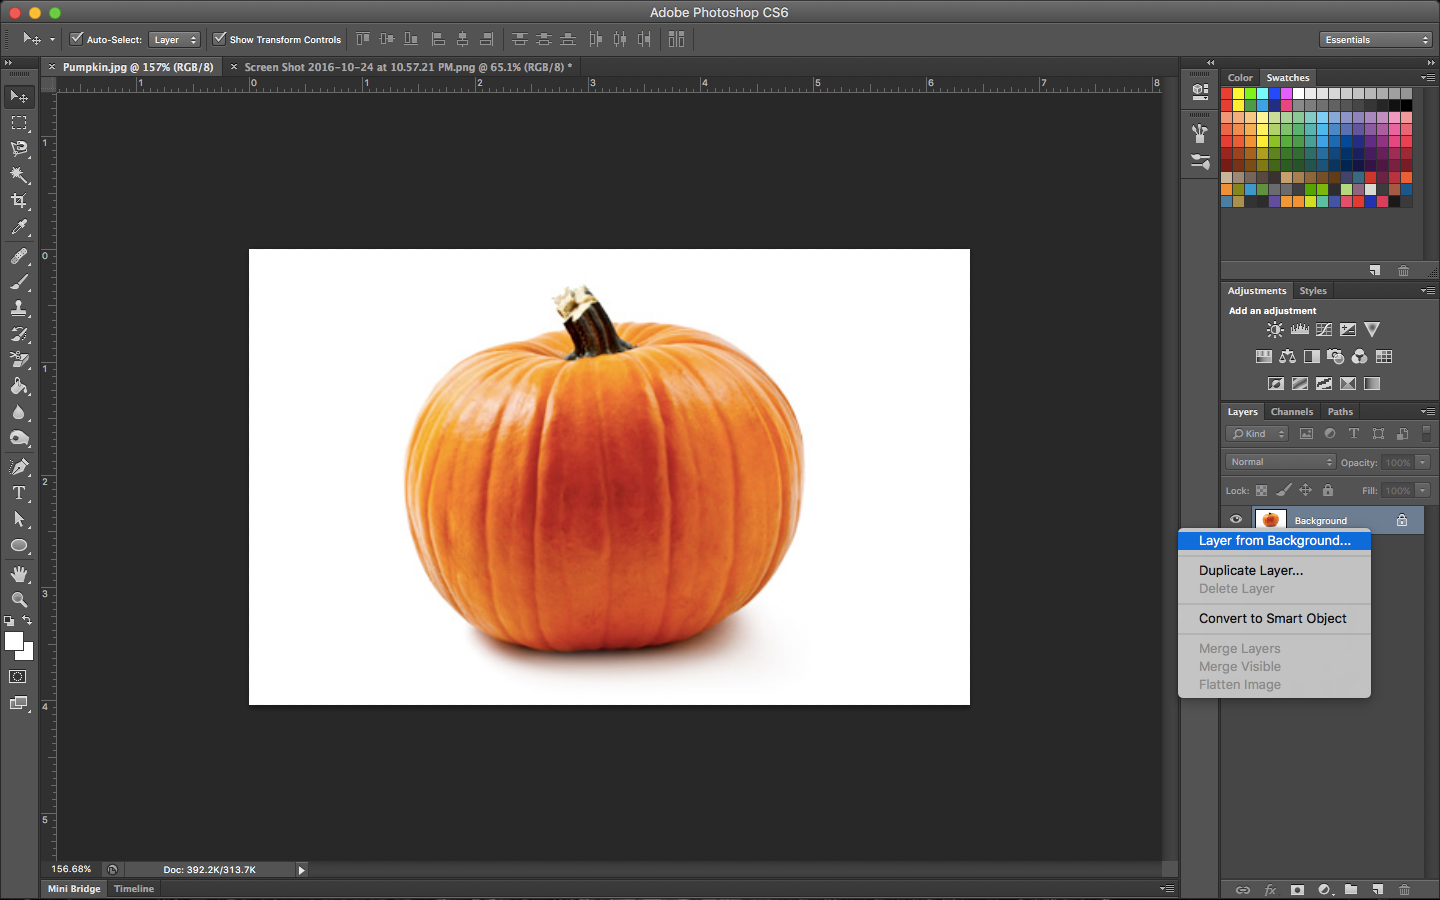Select the Crop tool
The height and width of the screenshot is (900, 1440).
click(20, 199)
